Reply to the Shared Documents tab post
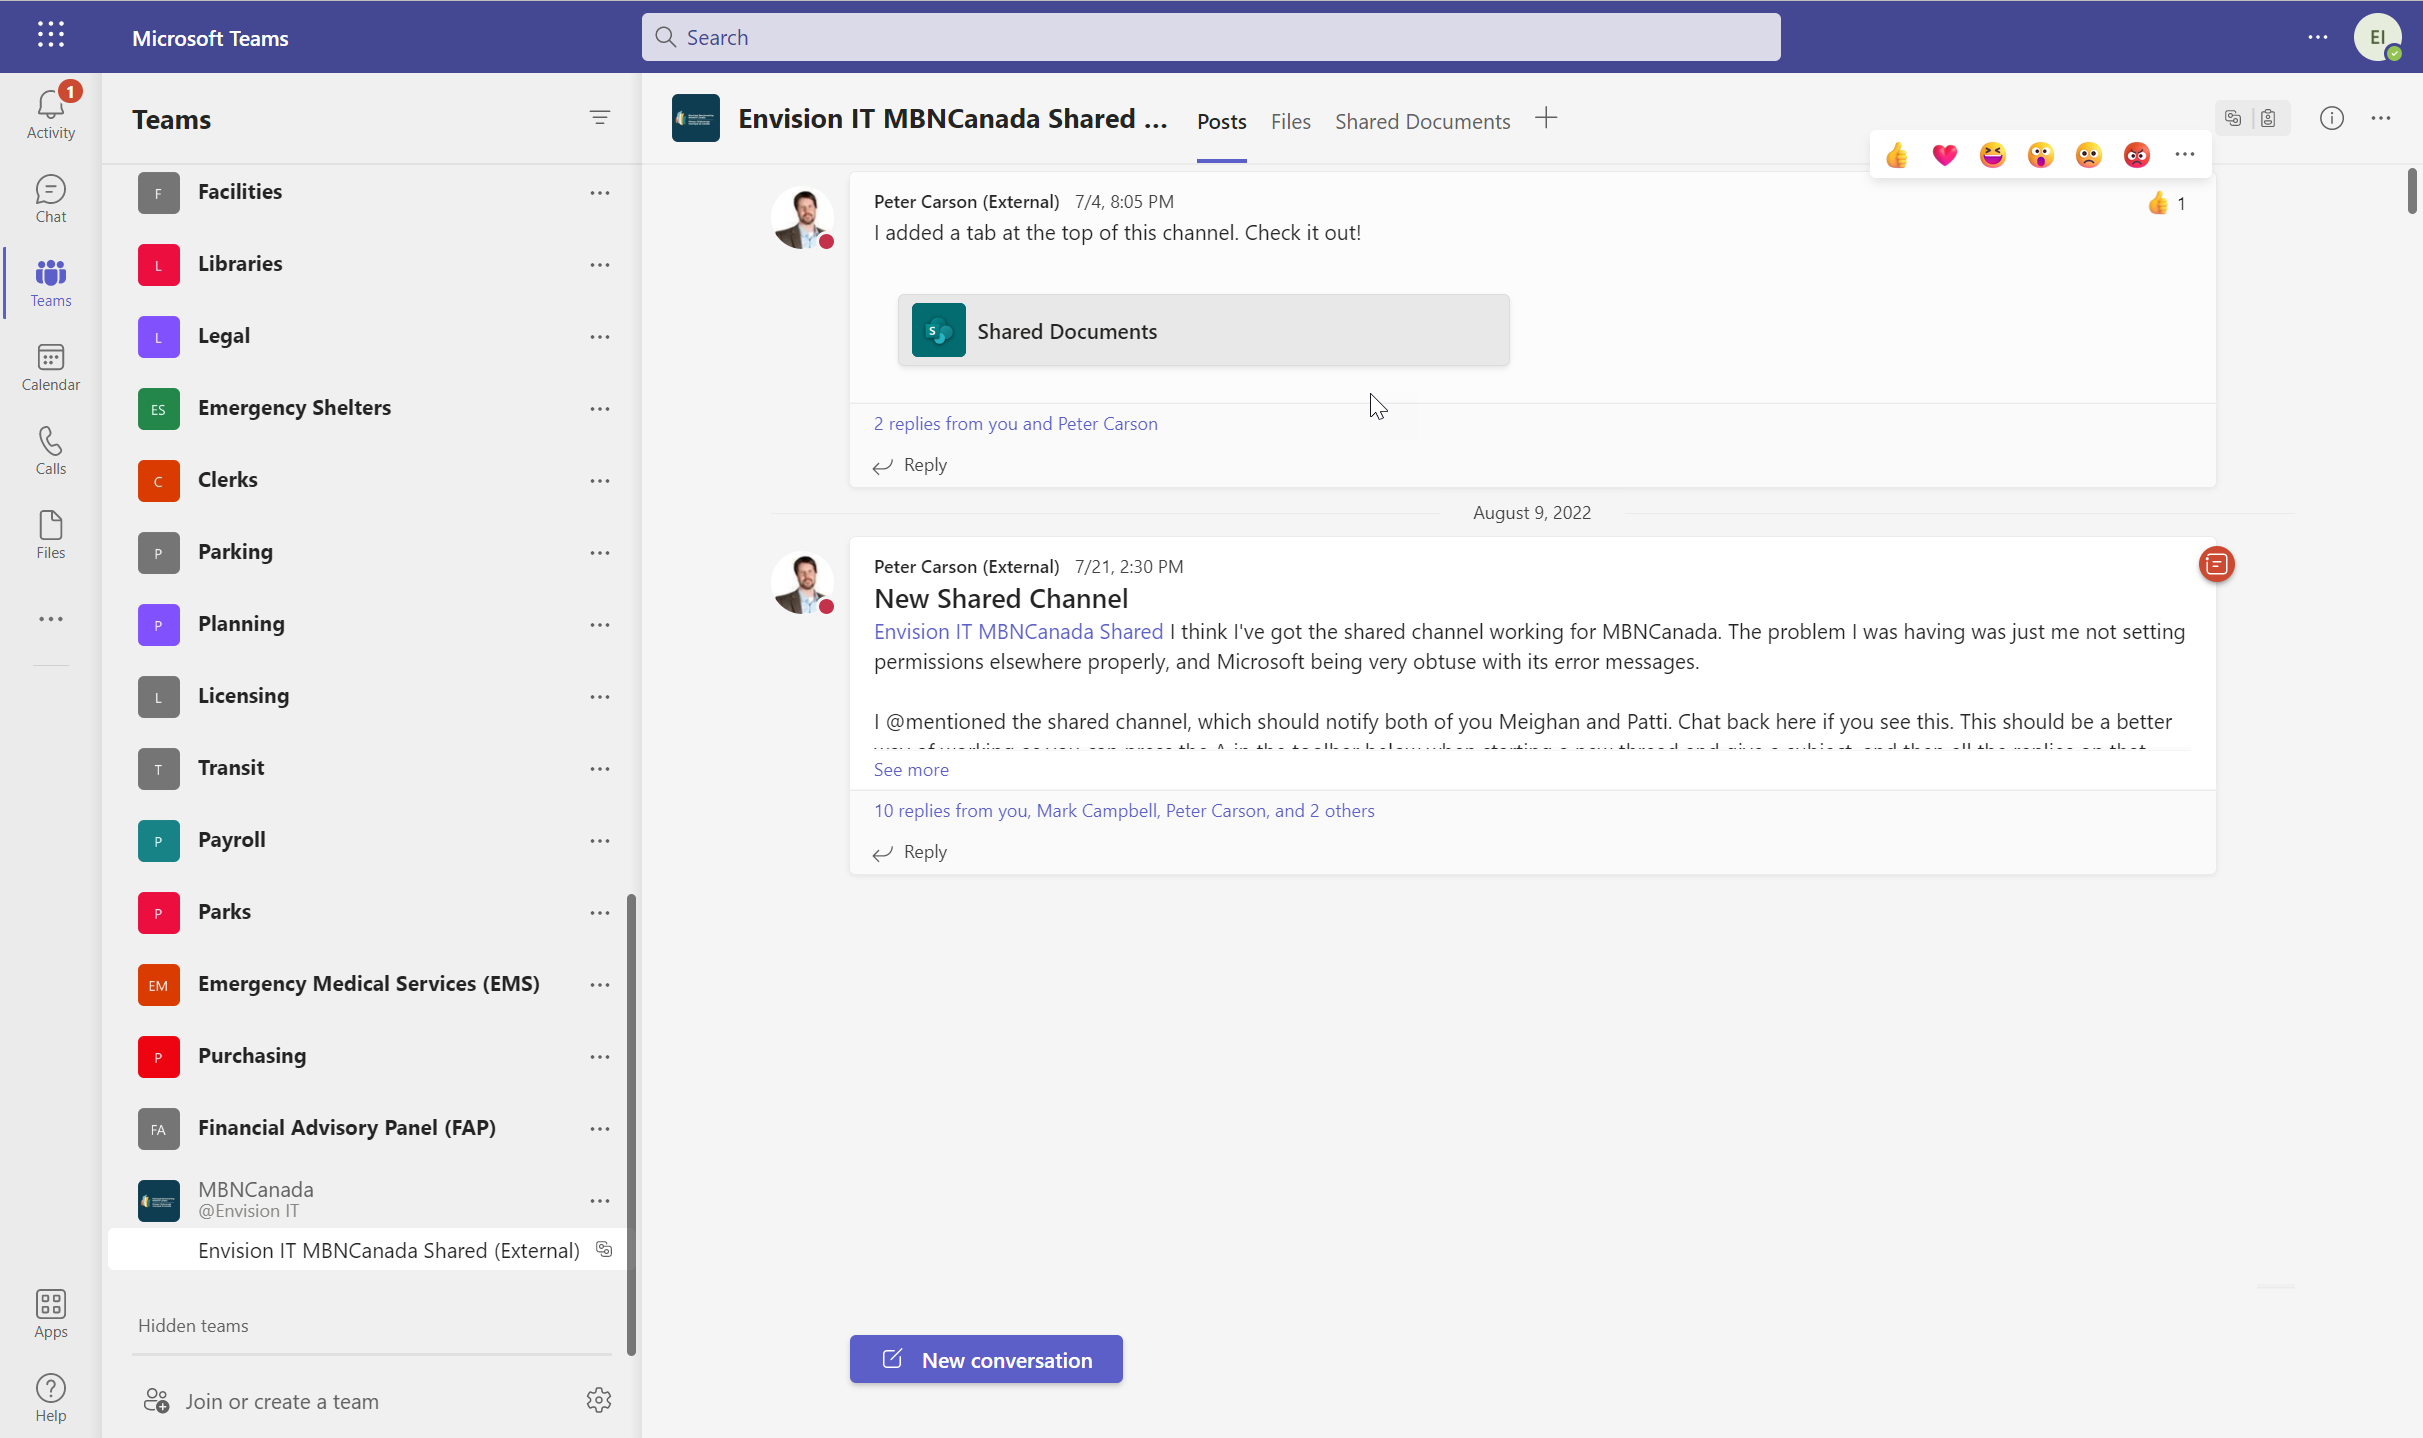Screen dimensions: 2423x1438 tap(910, 465)
